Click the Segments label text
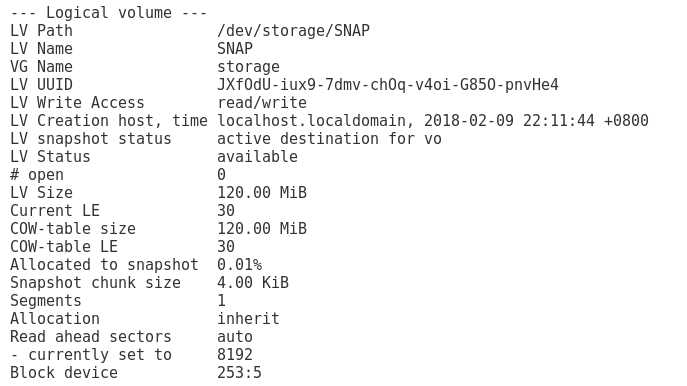The image size is (687, 386). coord(46,301)
